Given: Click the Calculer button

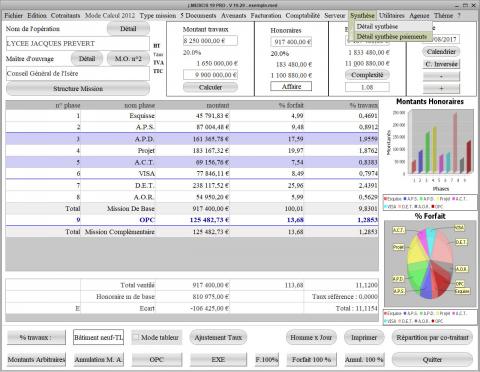Looking at the screenshot, I should click(210, 87).
